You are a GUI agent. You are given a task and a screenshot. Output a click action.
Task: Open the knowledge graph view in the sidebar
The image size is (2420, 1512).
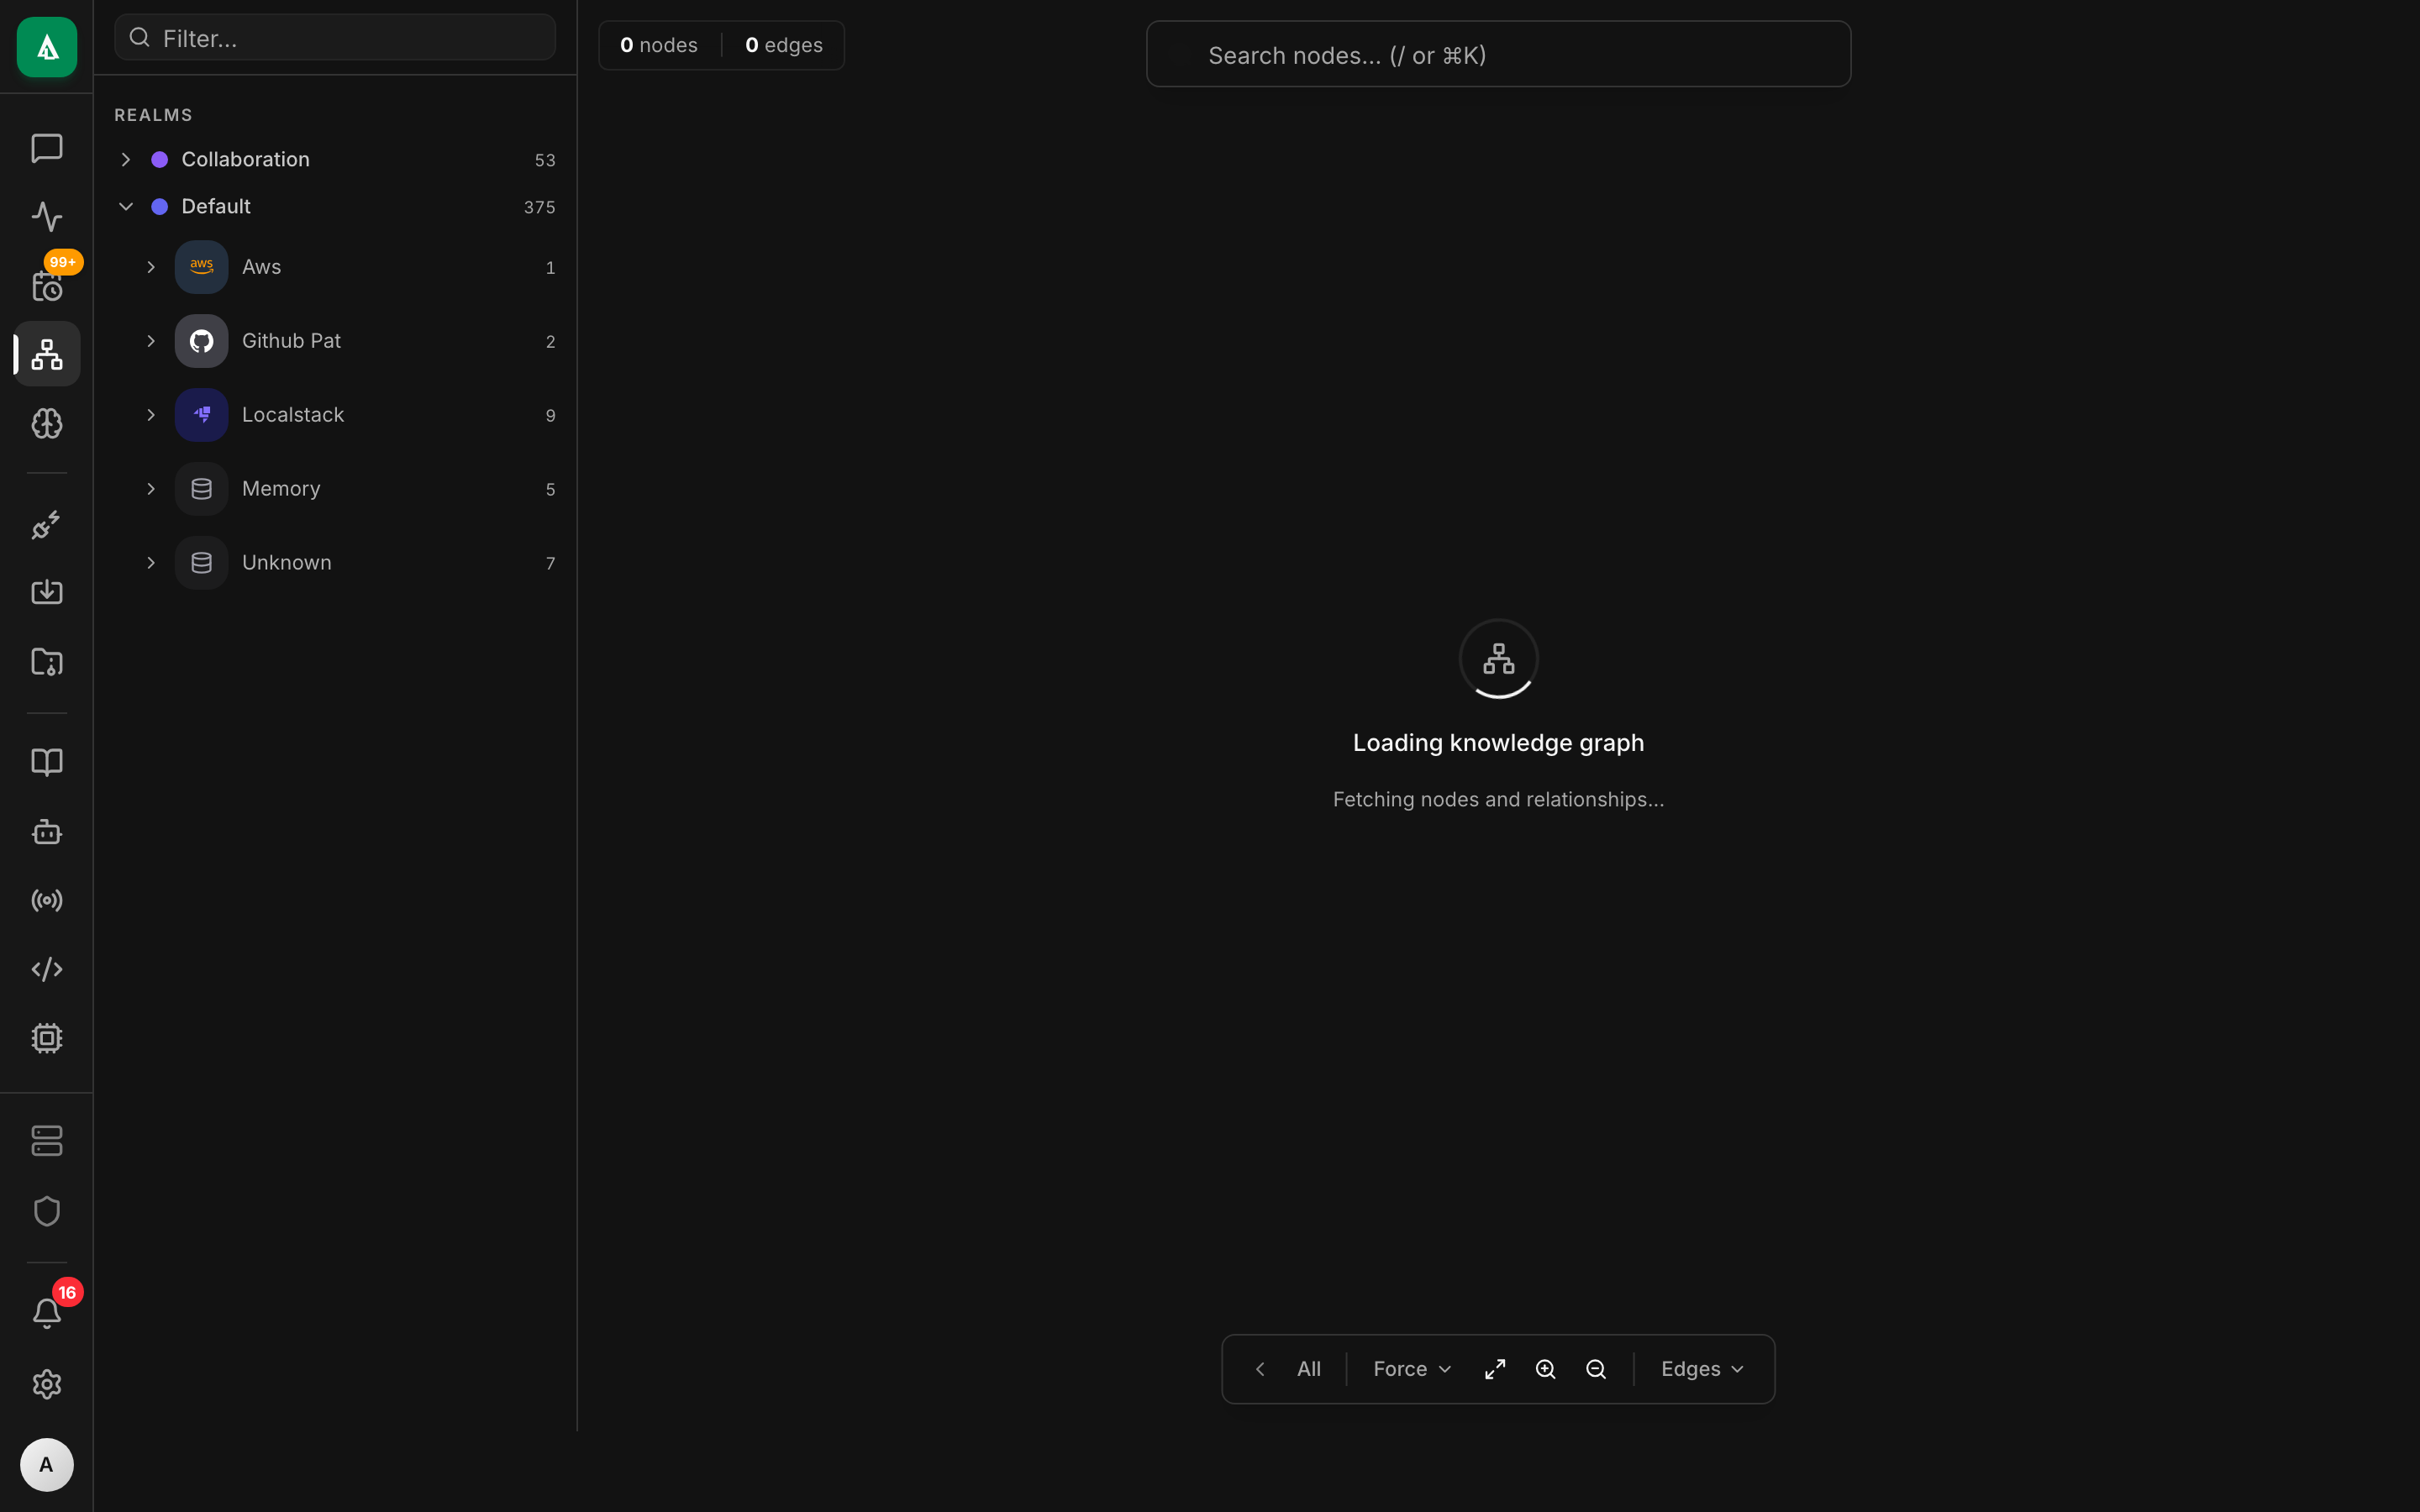pos(46,353)
